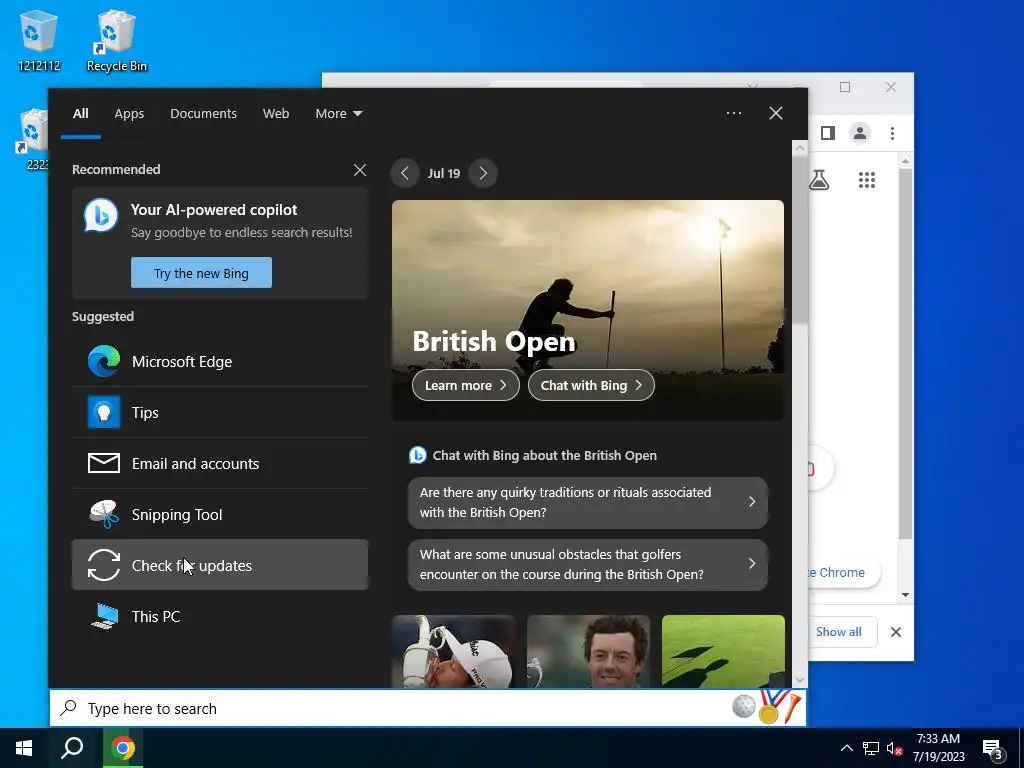Show hidden system tray icons
Screen dimensions: 1024x768
click(x=846, y=748)
